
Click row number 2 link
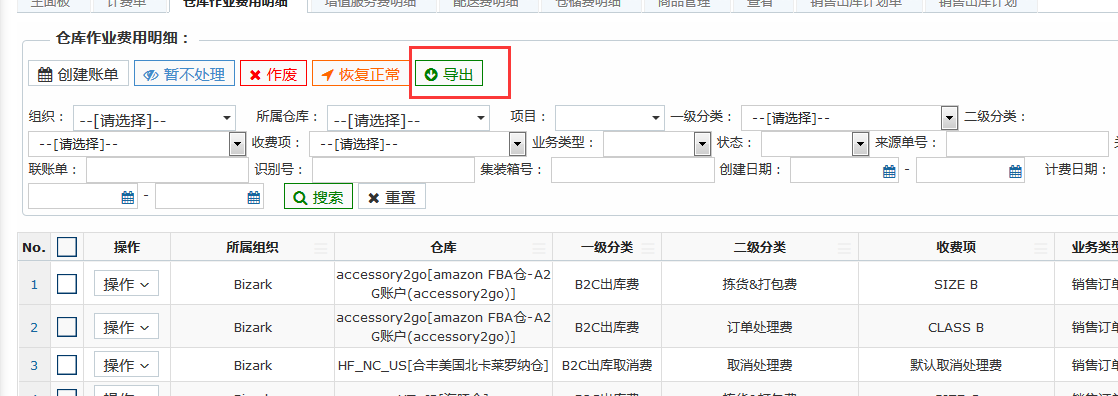[34, 328]
